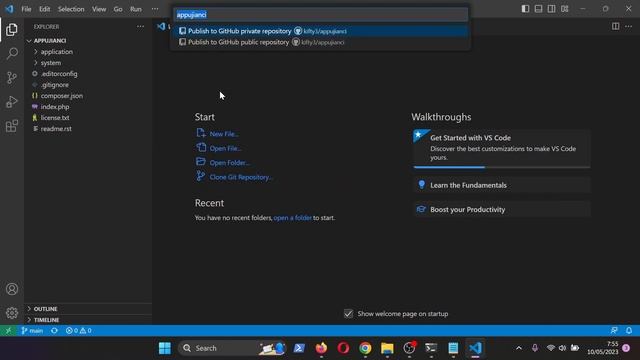Uncheck Show welcome page on startup
Viewport: 640px width, 360px height.
point(348,314)
